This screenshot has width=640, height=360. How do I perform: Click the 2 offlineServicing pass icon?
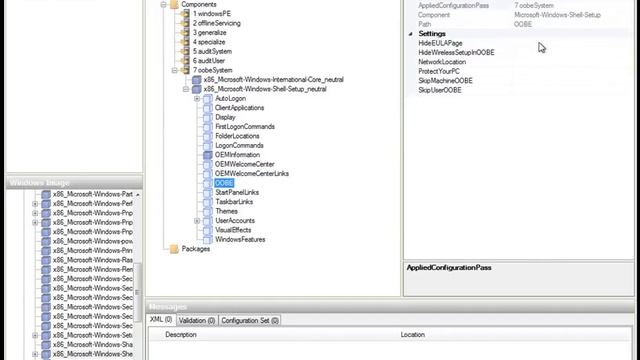click(x=185, y=23)
